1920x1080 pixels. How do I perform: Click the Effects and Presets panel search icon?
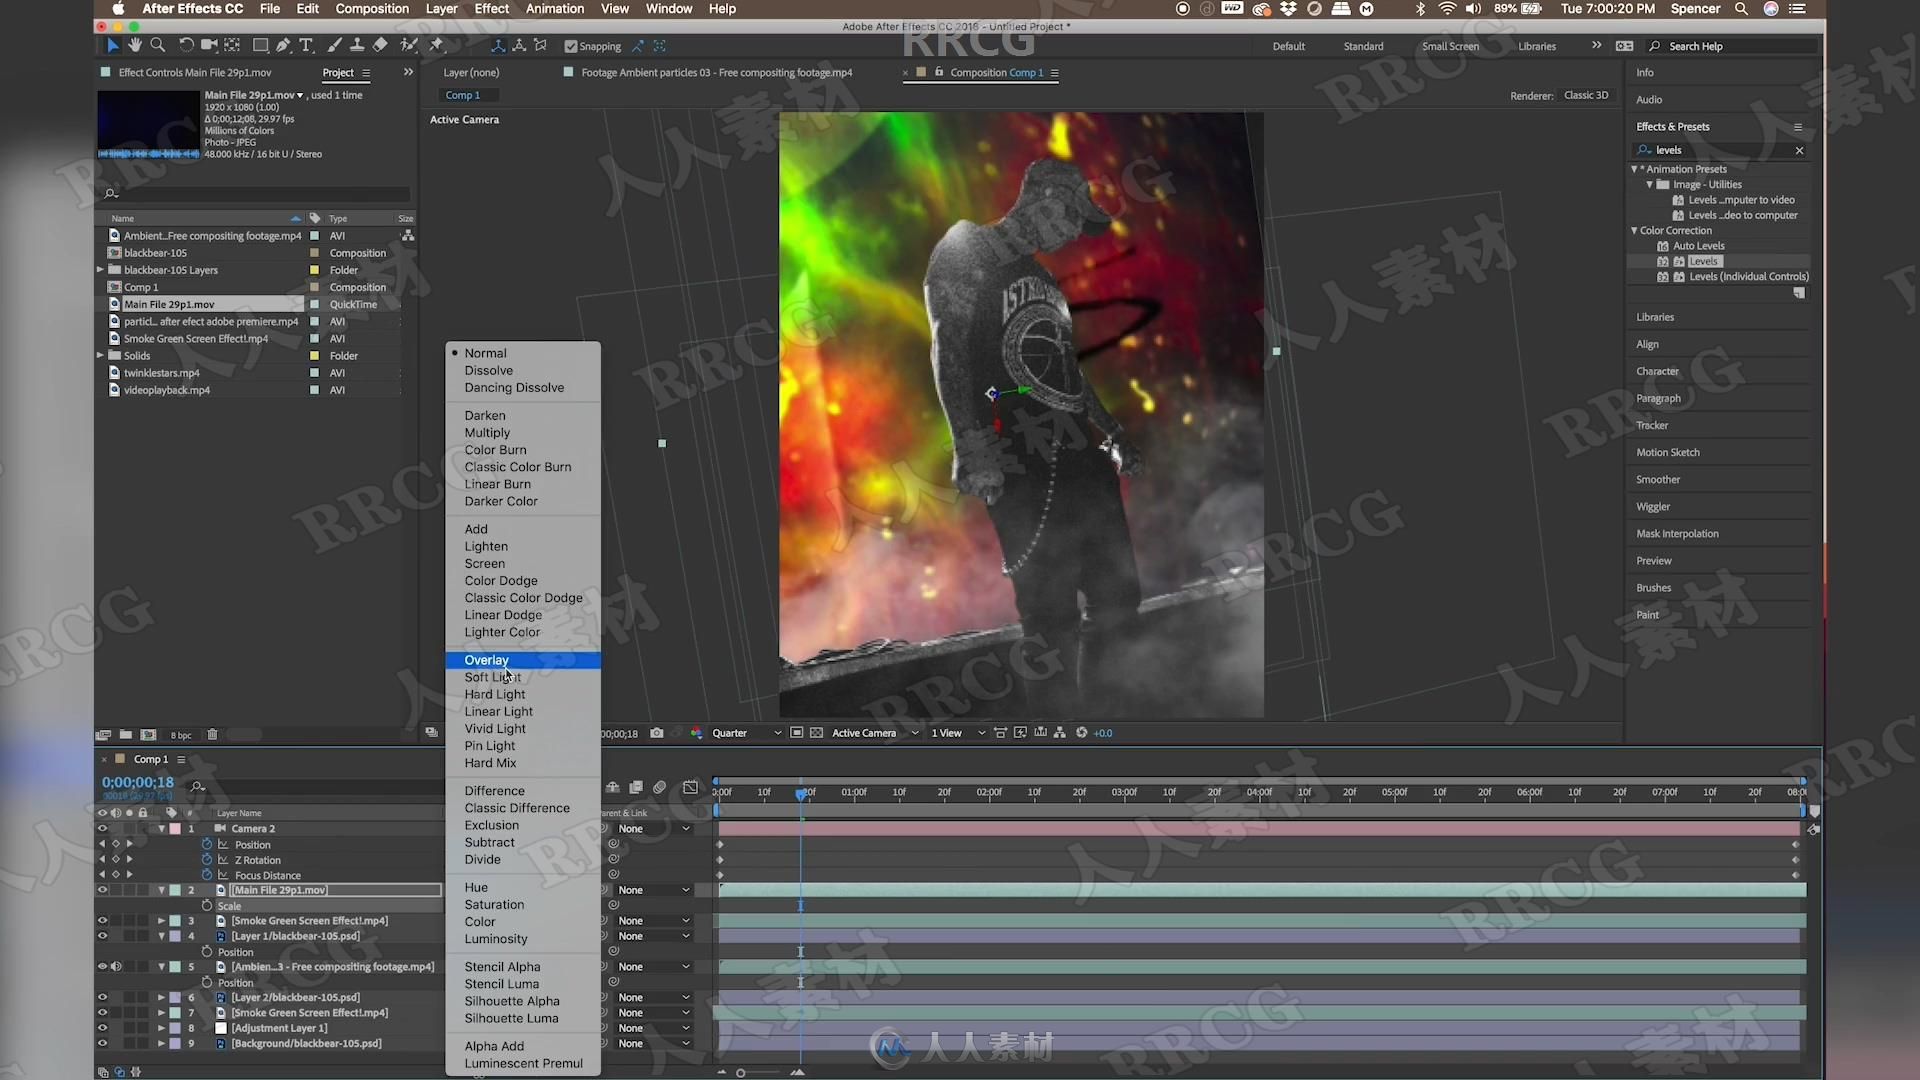click(1644, 149)
